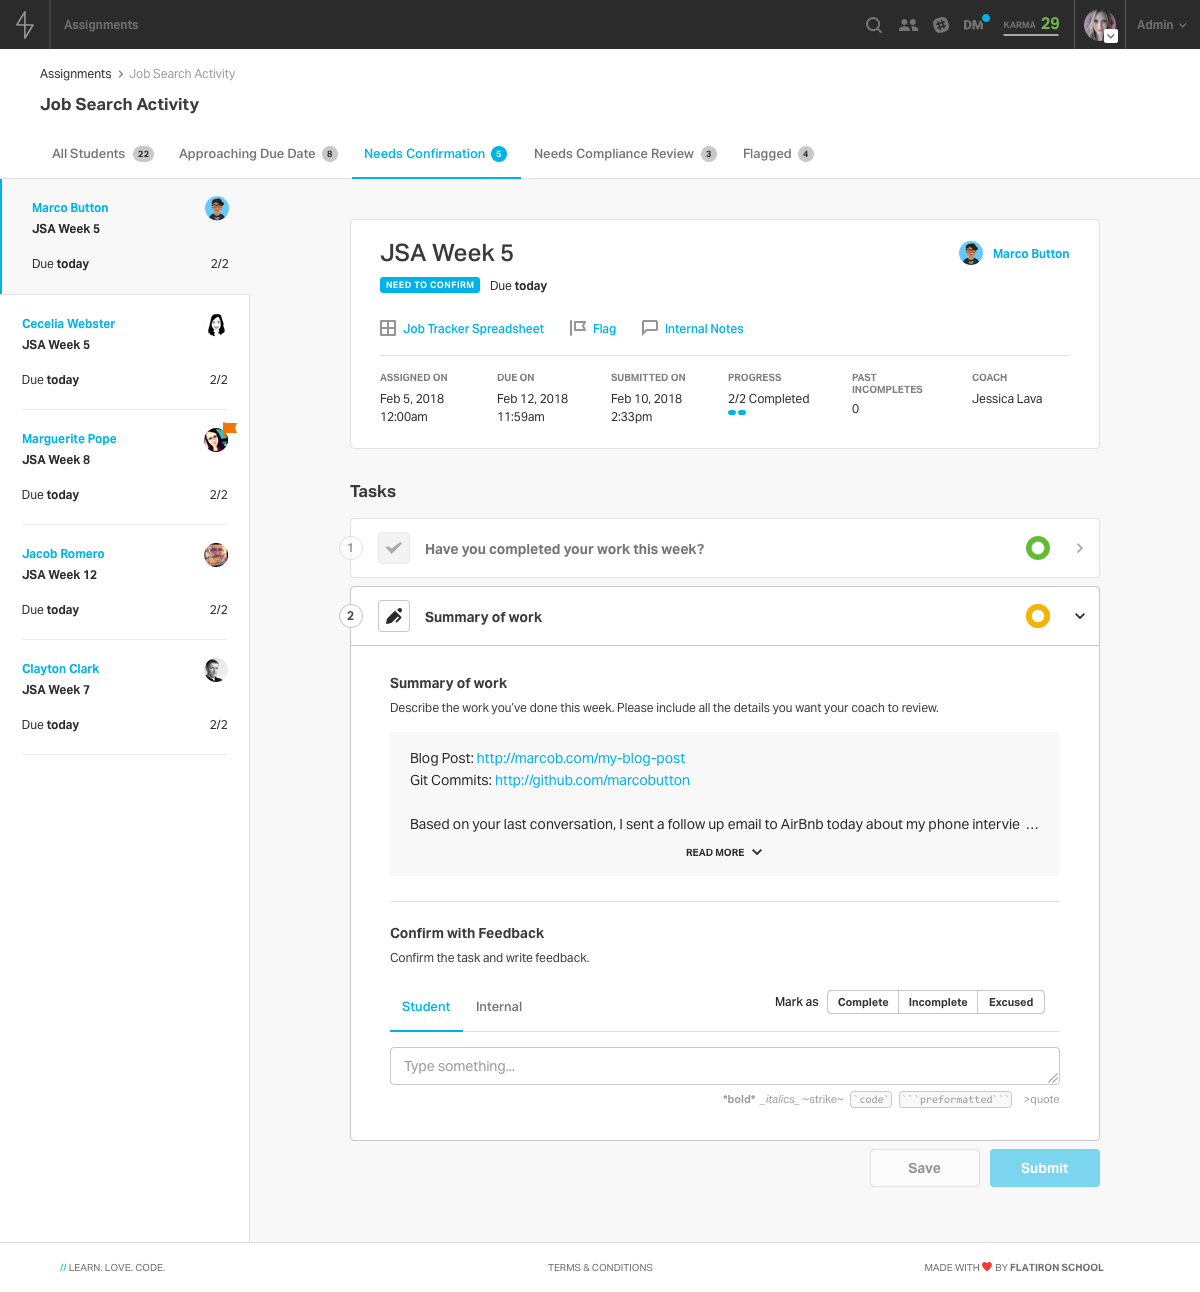Screen dimensions: 1200x1292
Task: Open the people/users icon in top bar
Action: tap(908, 25)
